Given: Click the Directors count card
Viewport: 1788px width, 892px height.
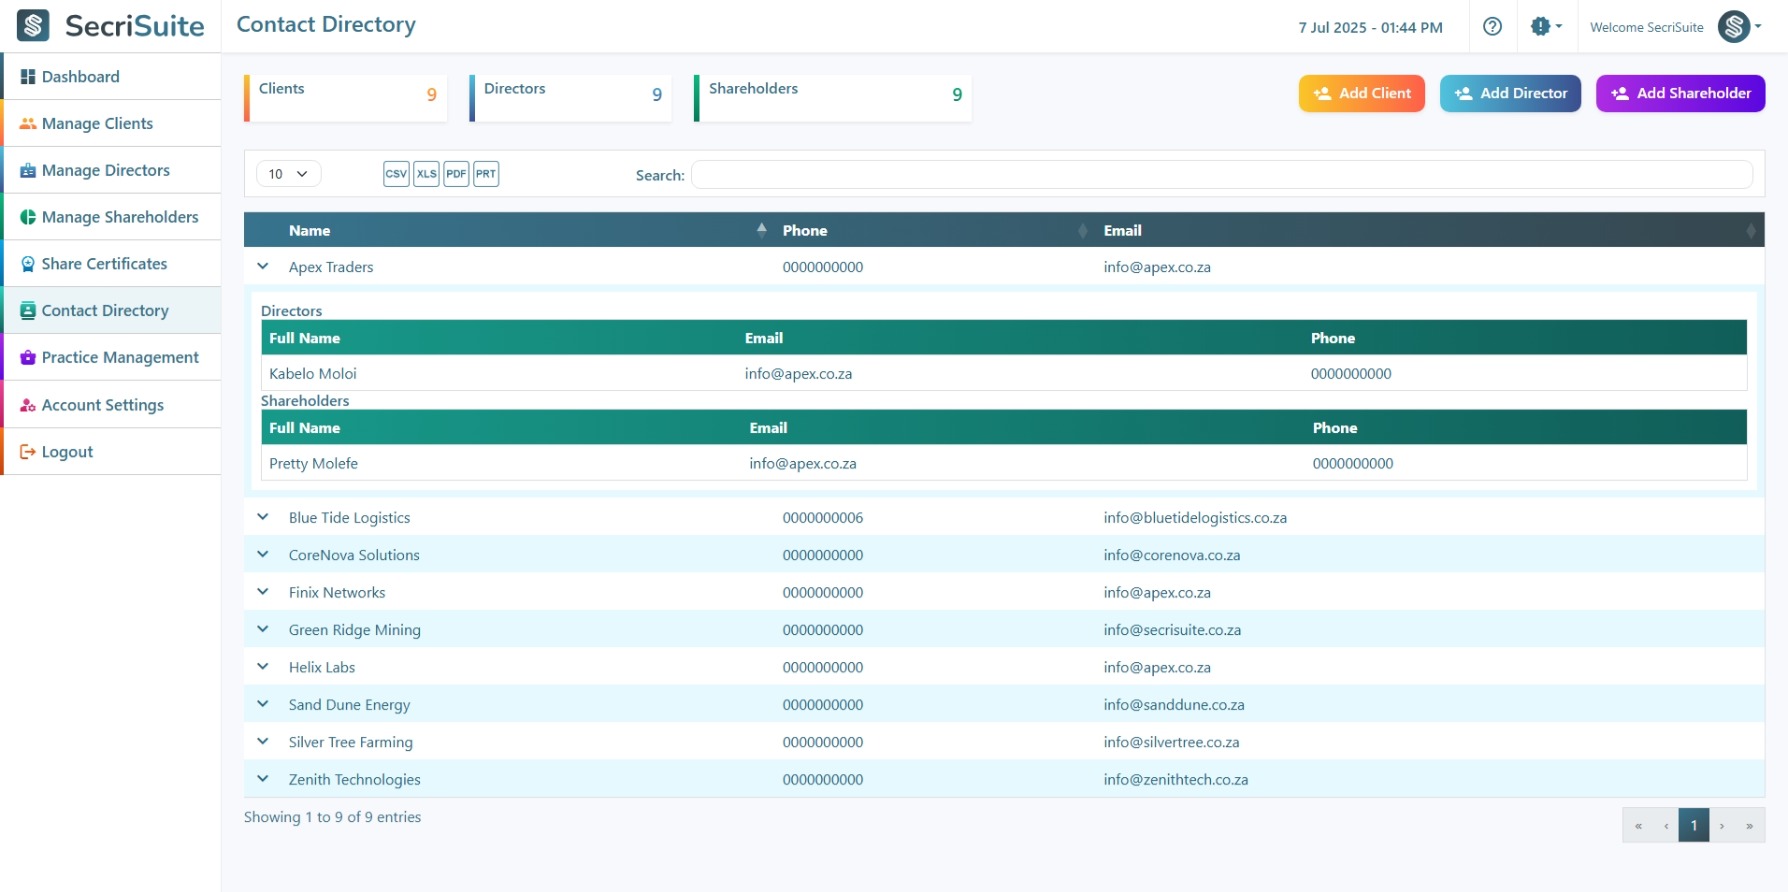Looking at the screenshot, I should 571,97.
